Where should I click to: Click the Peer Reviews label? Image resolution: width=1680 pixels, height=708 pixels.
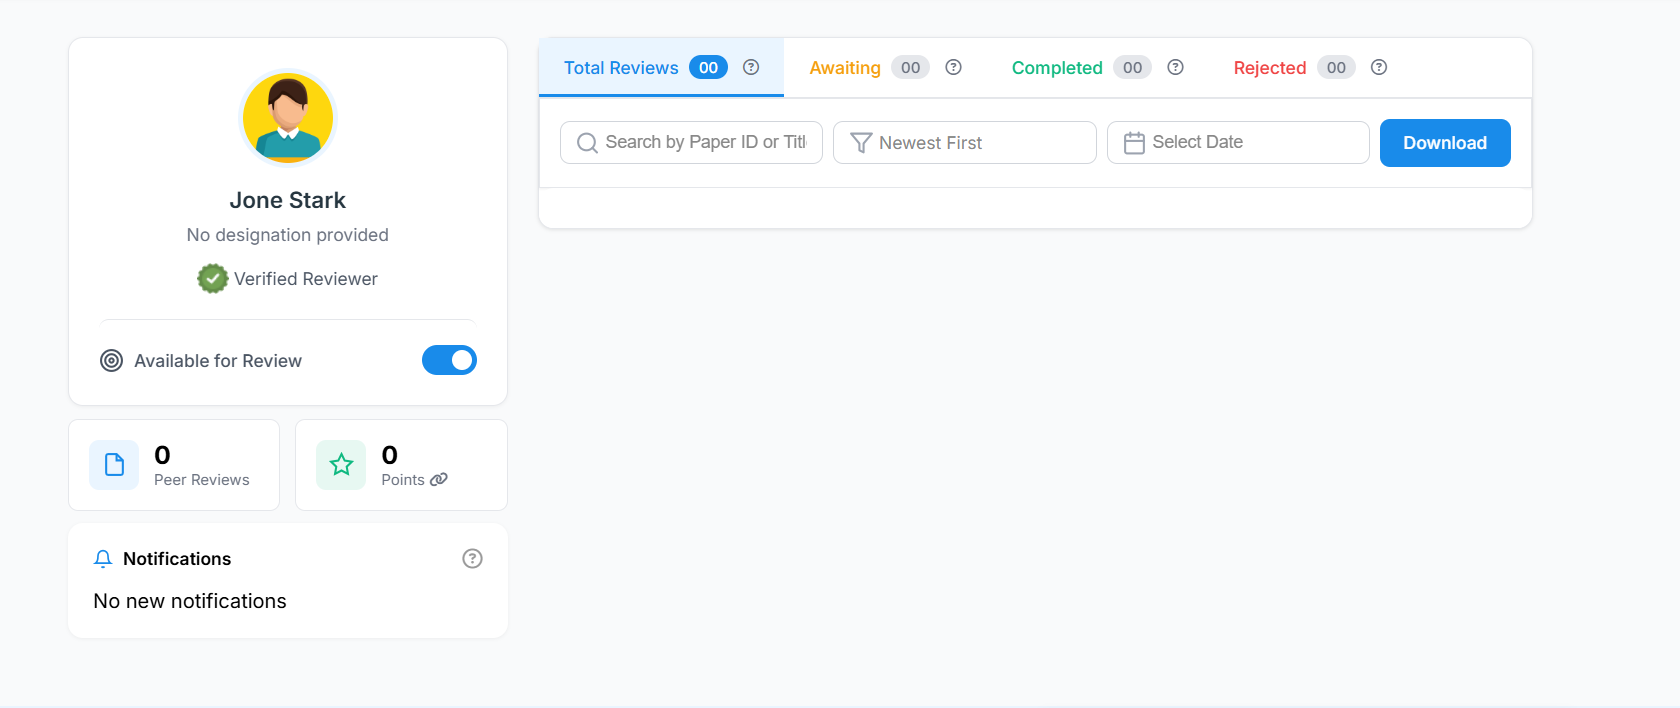point(202,480)
